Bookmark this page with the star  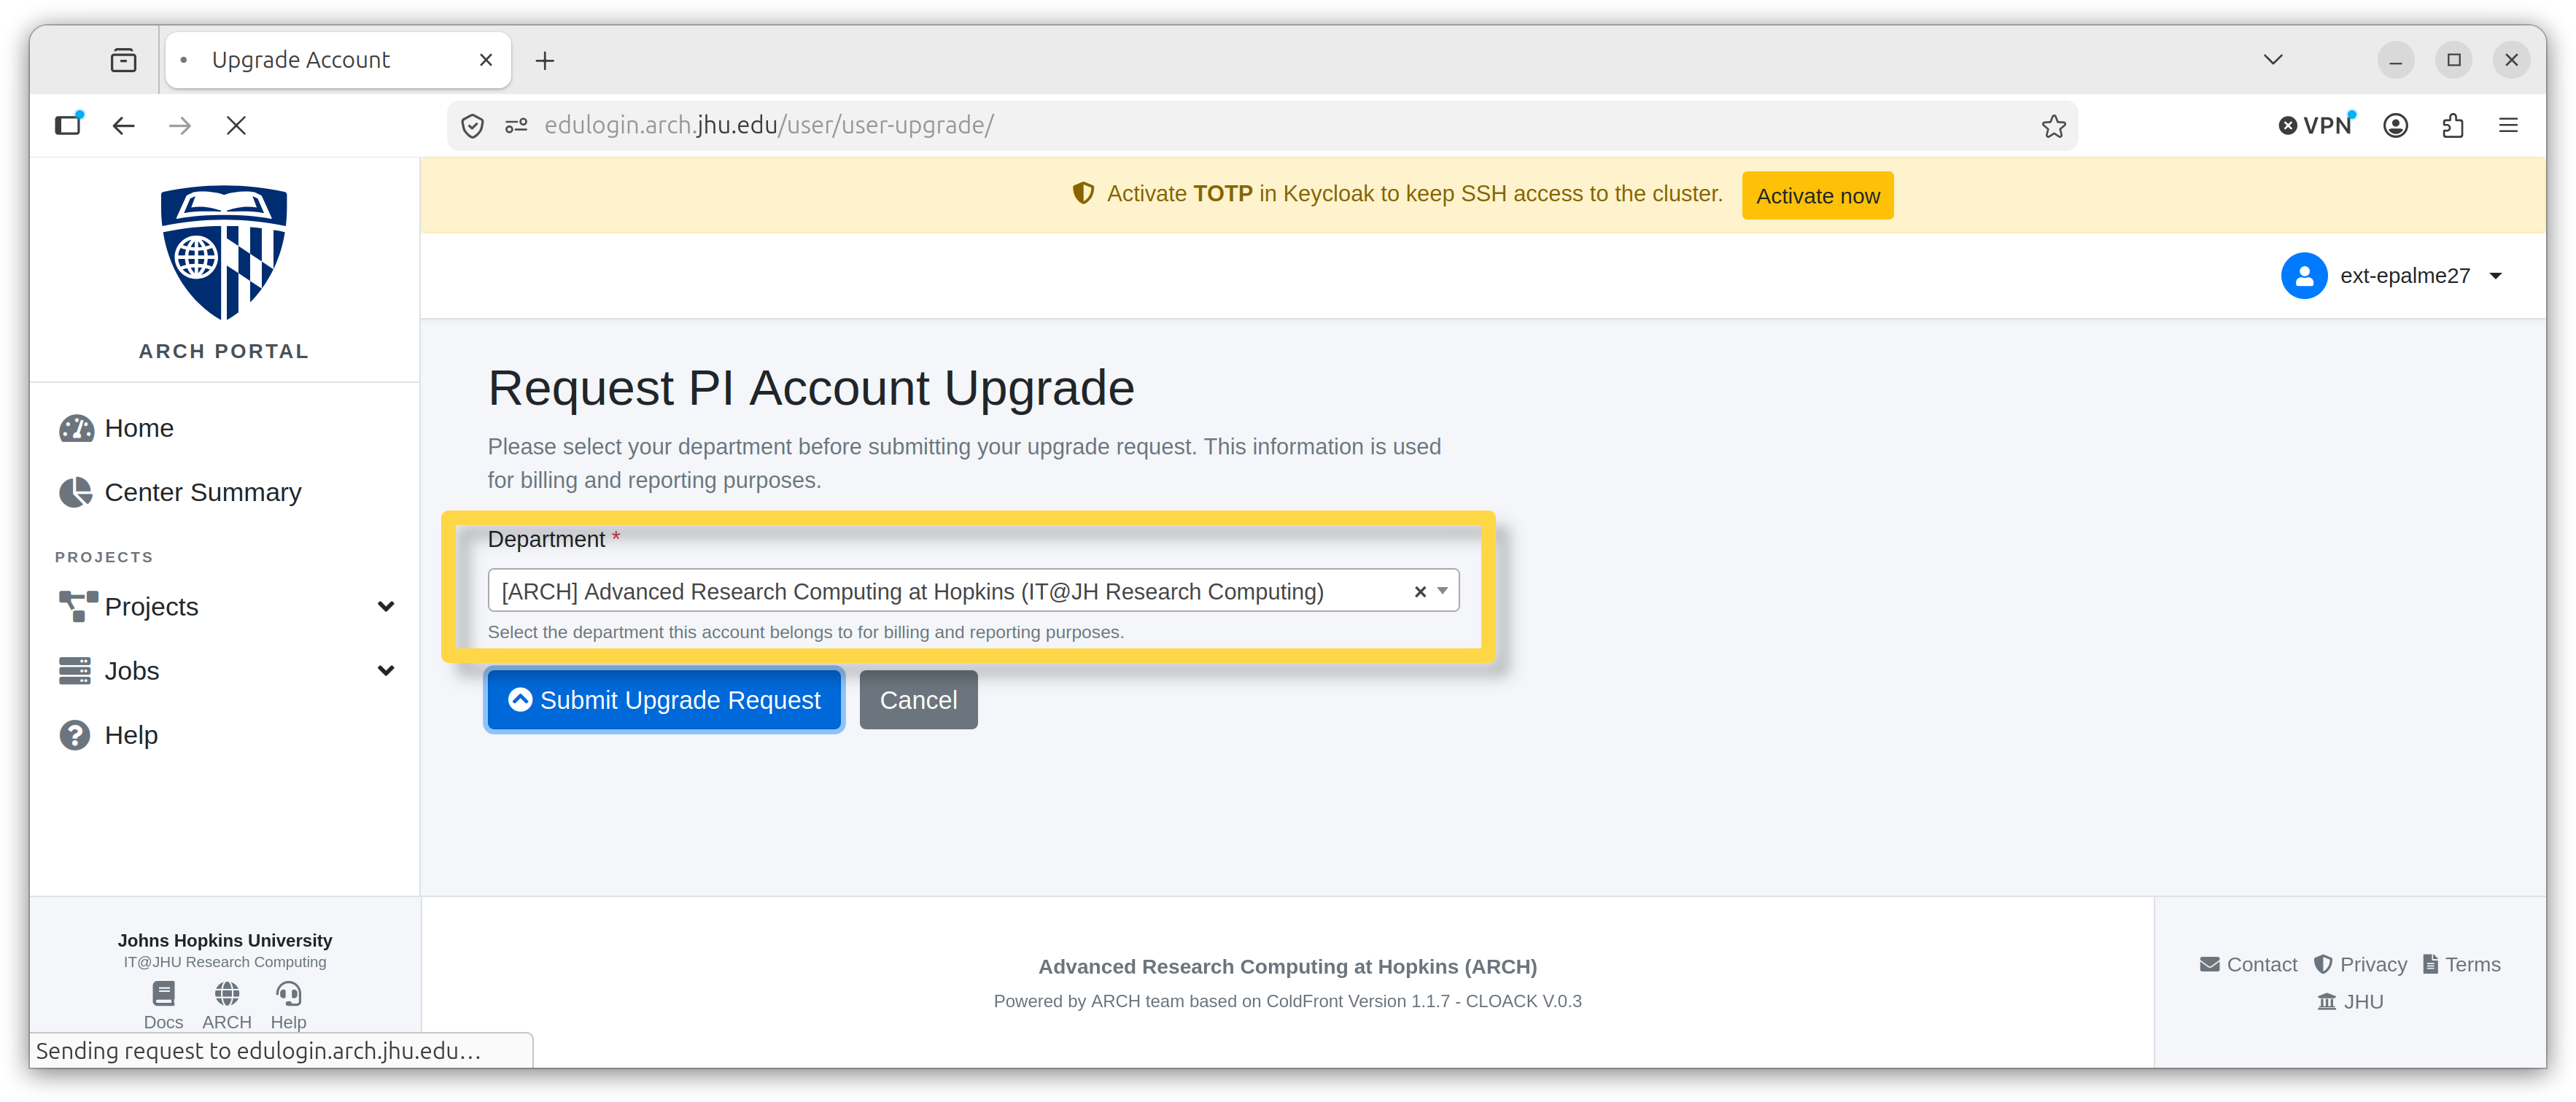2053,126
